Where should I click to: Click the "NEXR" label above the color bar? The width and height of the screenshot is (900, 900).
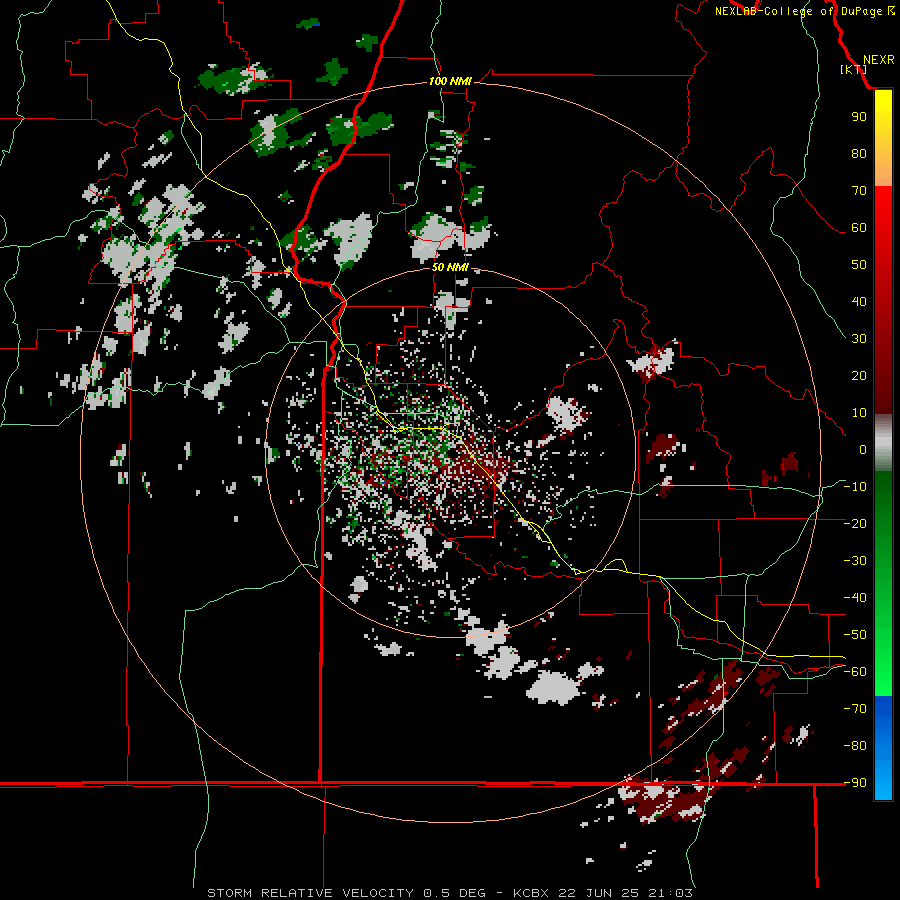(878, 60)
